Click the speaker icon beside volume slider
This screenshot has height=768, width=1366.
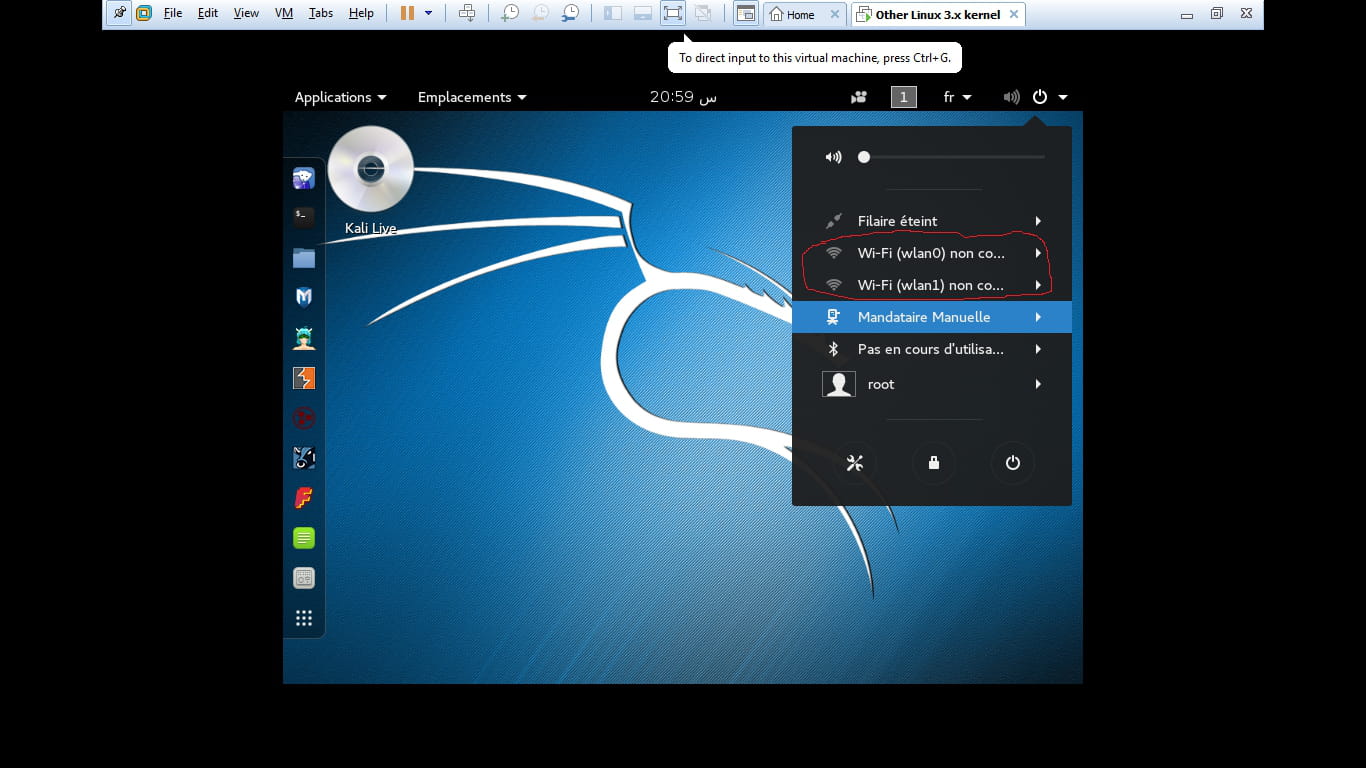click(833, 157)
